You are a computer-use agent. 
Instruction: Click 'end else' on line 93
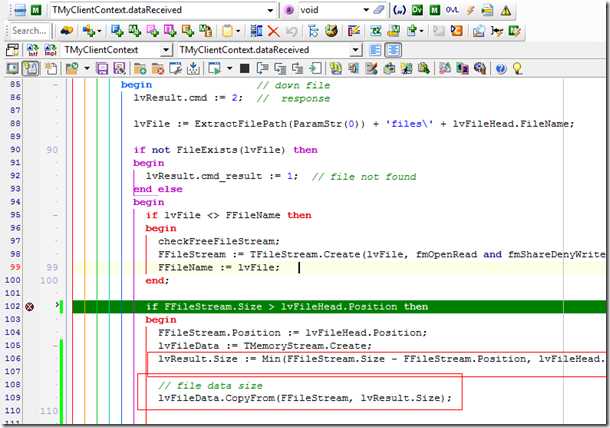click(158, 189)
